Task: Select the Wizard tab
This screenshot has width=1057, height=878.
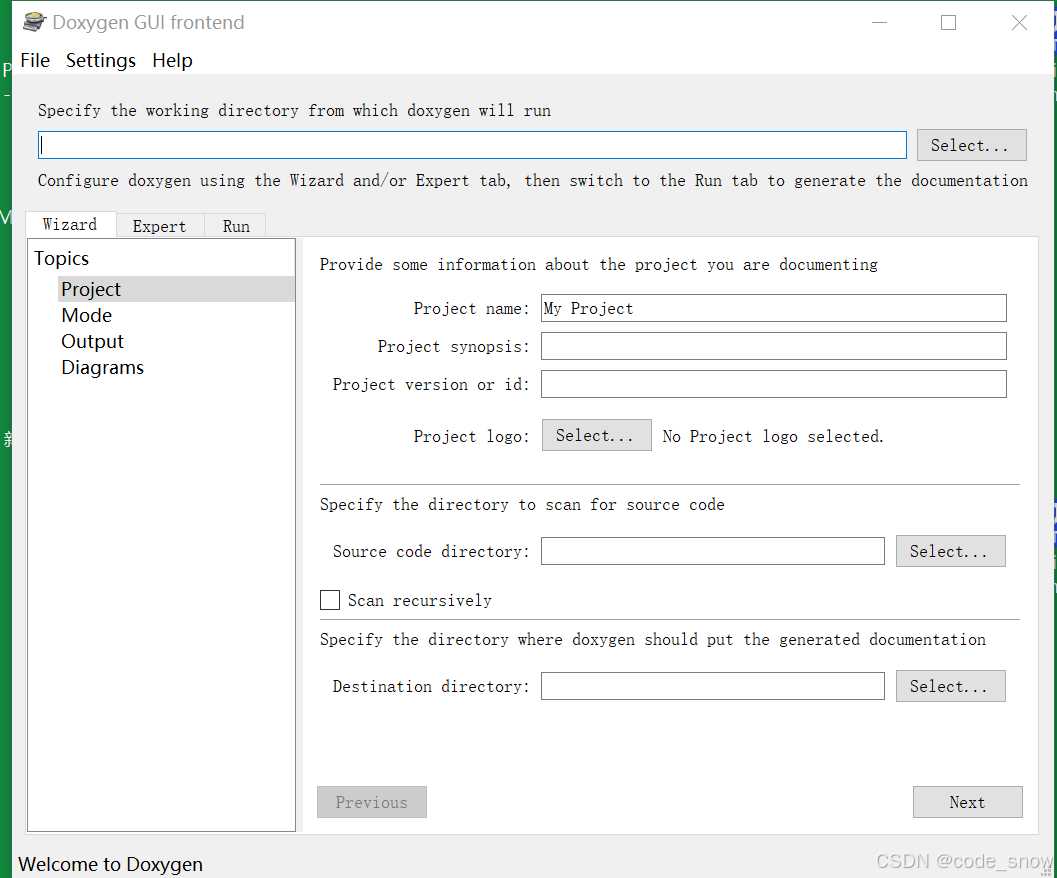Action: [x=70, y=224]
